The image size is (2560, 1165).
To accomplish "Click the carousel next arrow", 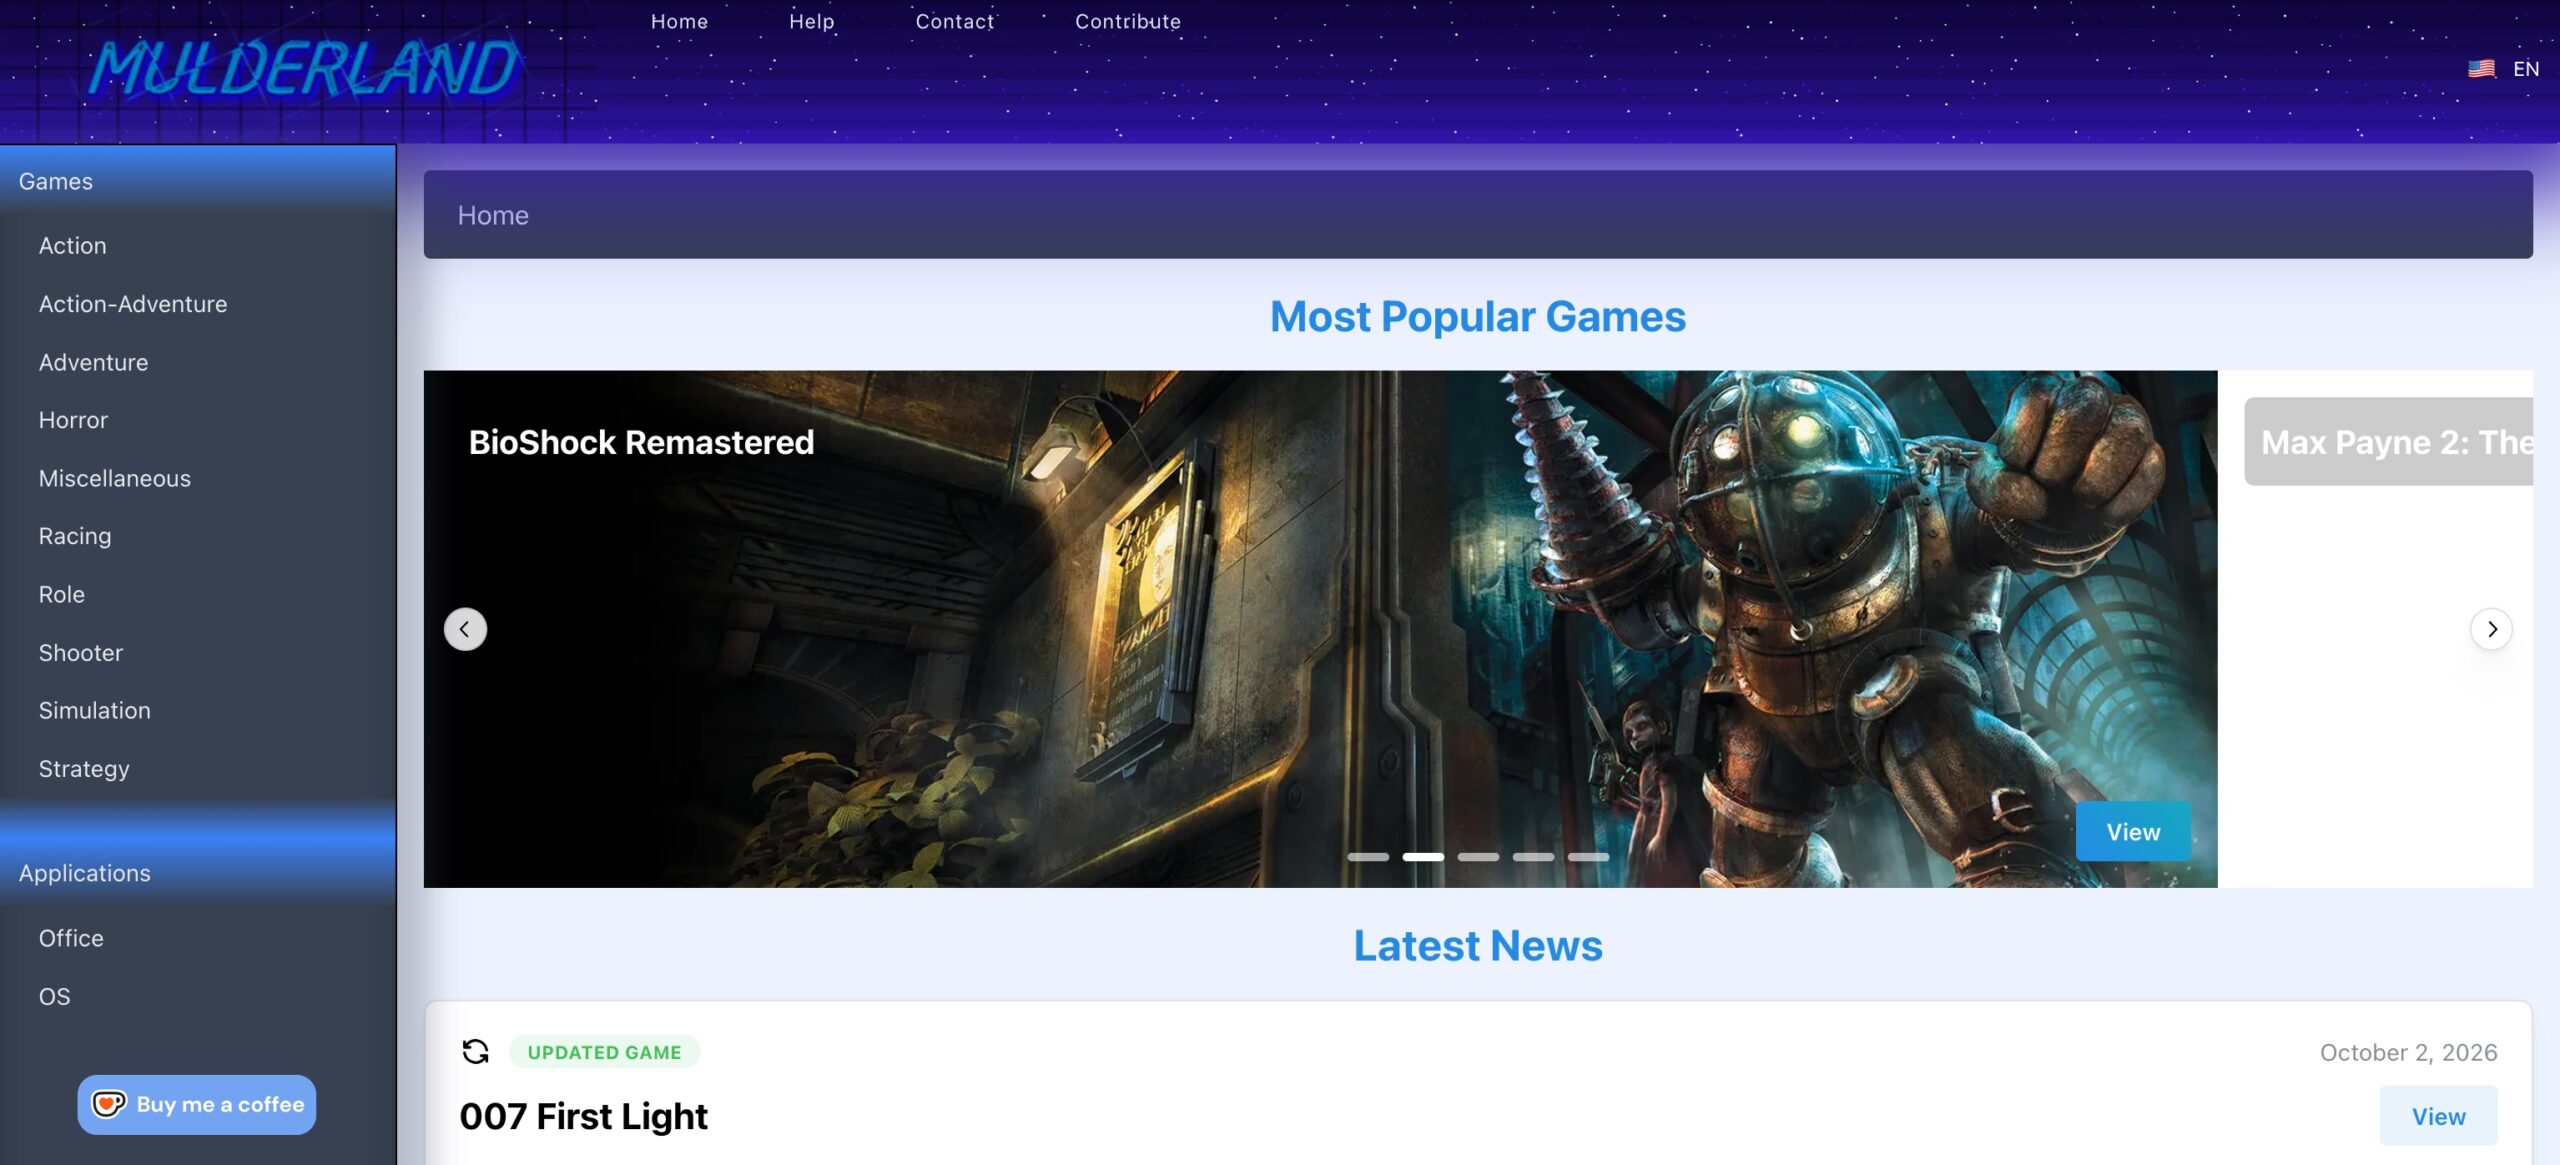I will coord(2491,629).
